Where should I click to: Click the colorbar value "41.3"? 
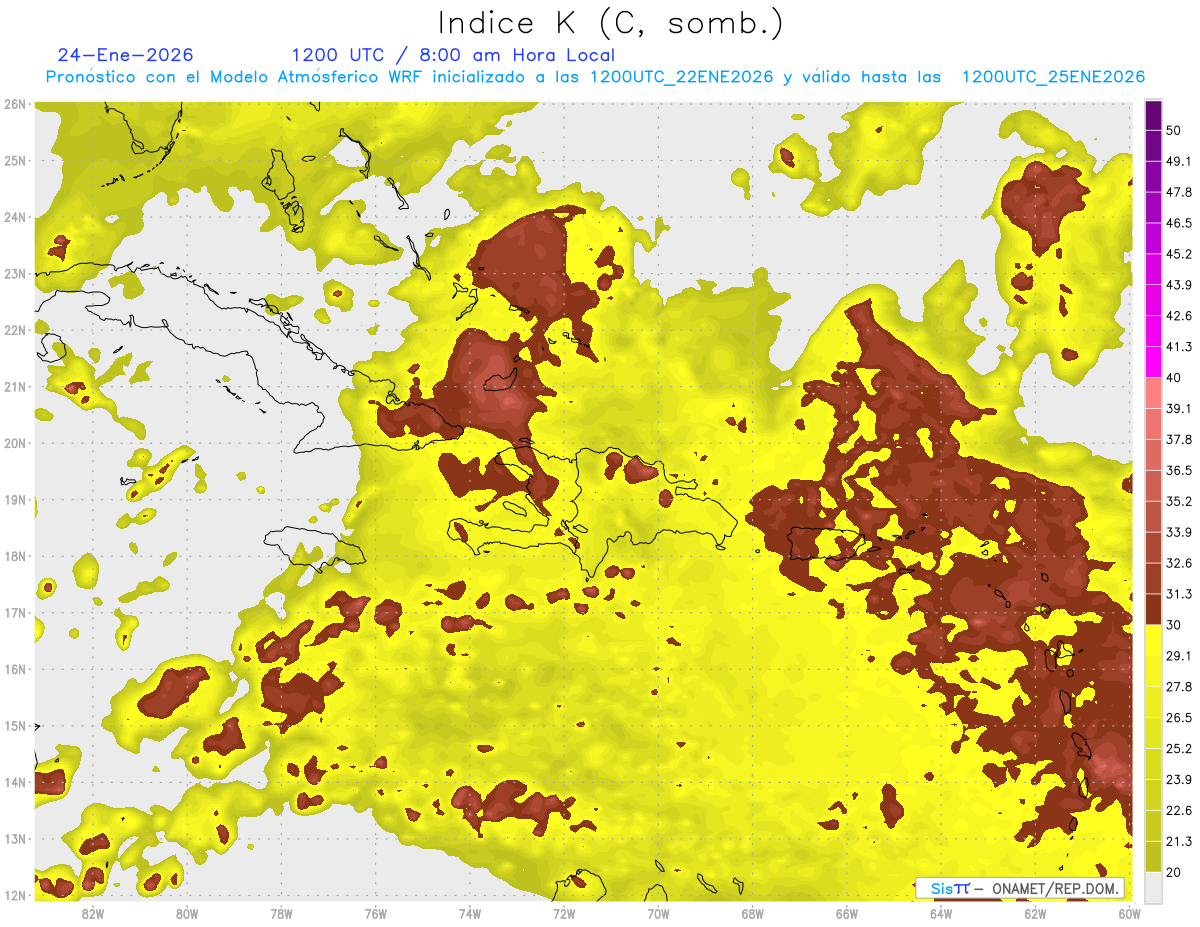[x=1178, y=347]
